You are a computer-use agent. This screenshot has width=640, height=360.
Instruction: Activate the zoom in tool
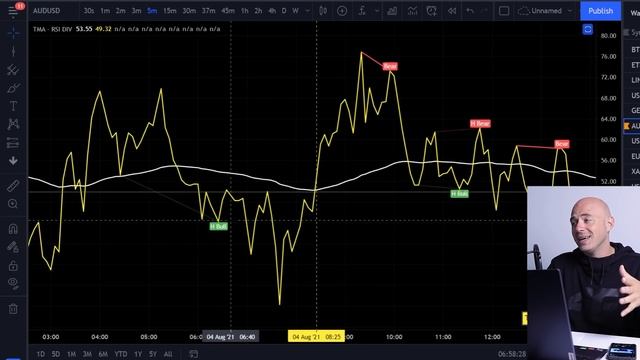tap(13, 204)
